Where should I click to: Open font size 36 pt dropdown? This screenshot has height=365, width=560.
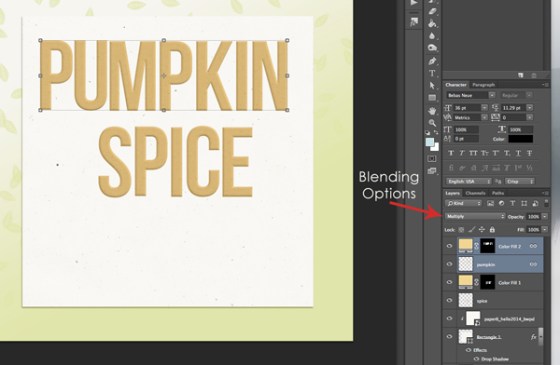point(485,108)
